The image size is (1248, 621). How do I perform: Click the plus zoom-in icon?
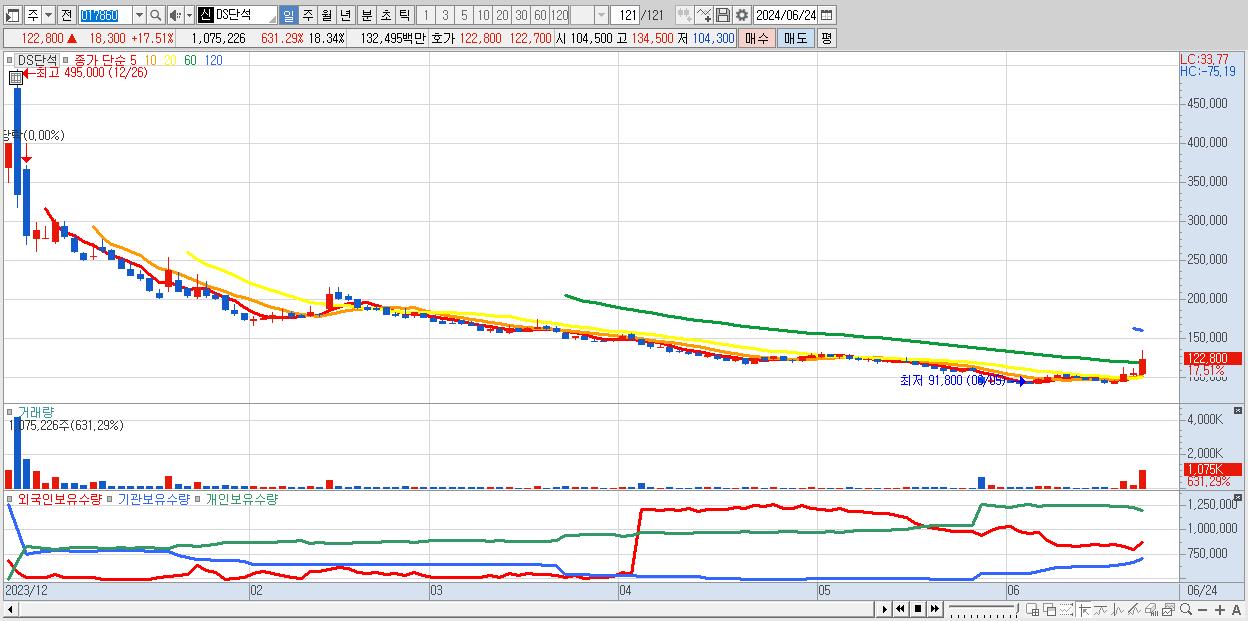(x=1220, y=610)
